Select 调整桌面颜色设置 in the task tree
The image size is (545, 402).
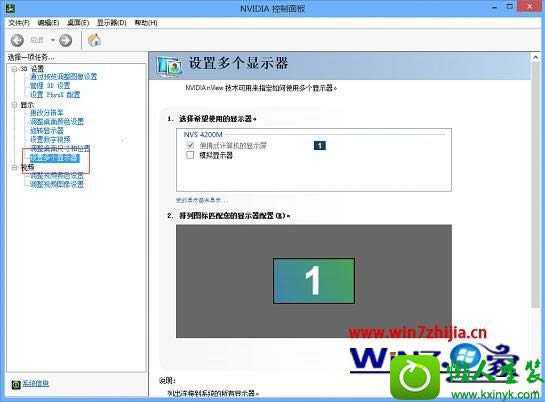(57, 122)
